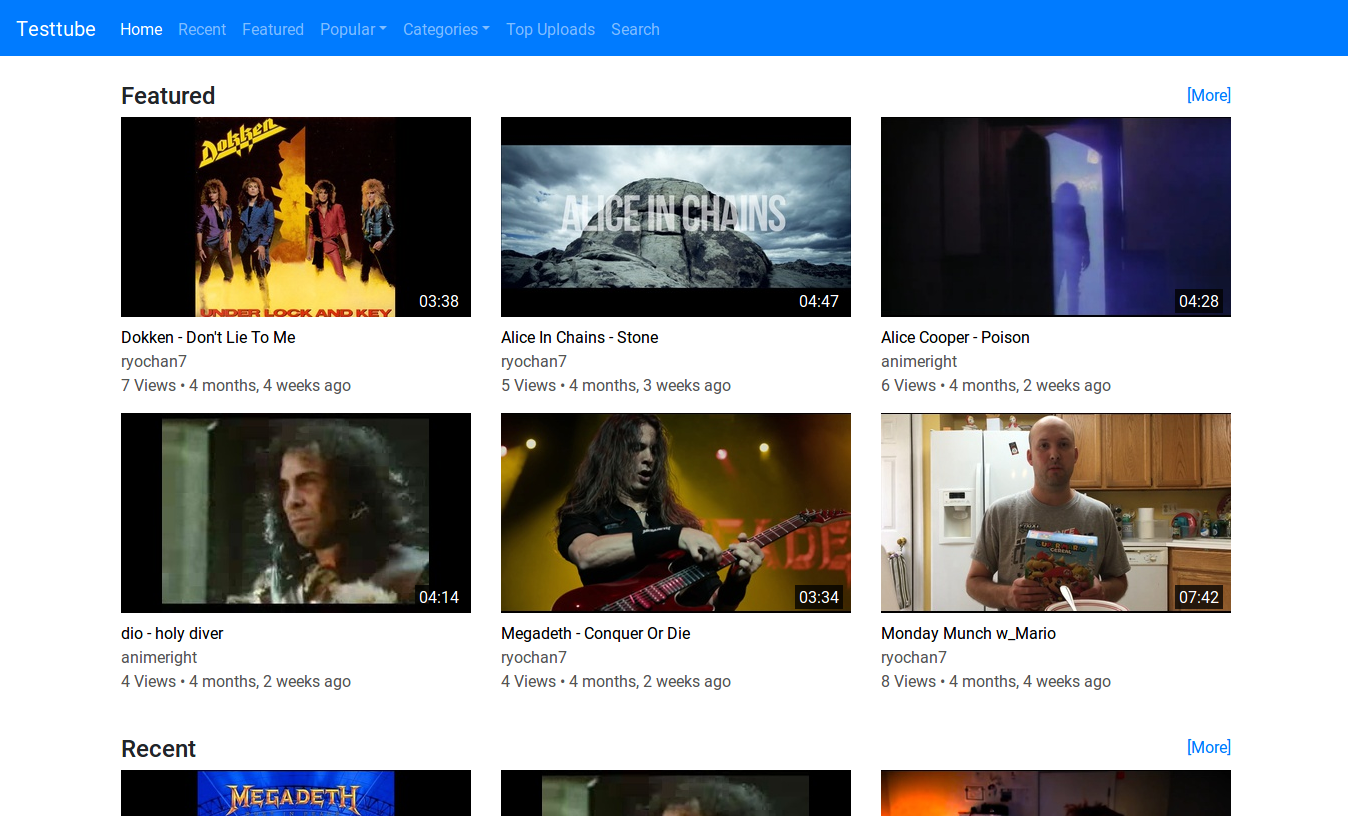
Task: Open the Alice In Chains rock thumbnail
Action: 676,217
